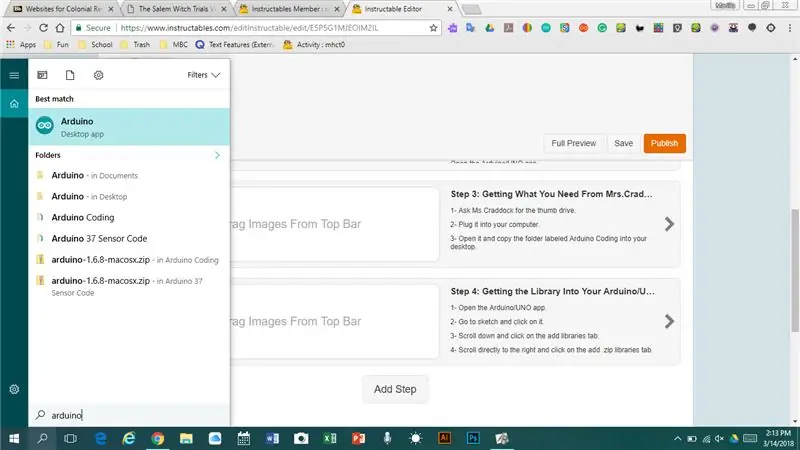800x450 pixels.
Task: Save the instructable
Action: (x=623, y=143)
